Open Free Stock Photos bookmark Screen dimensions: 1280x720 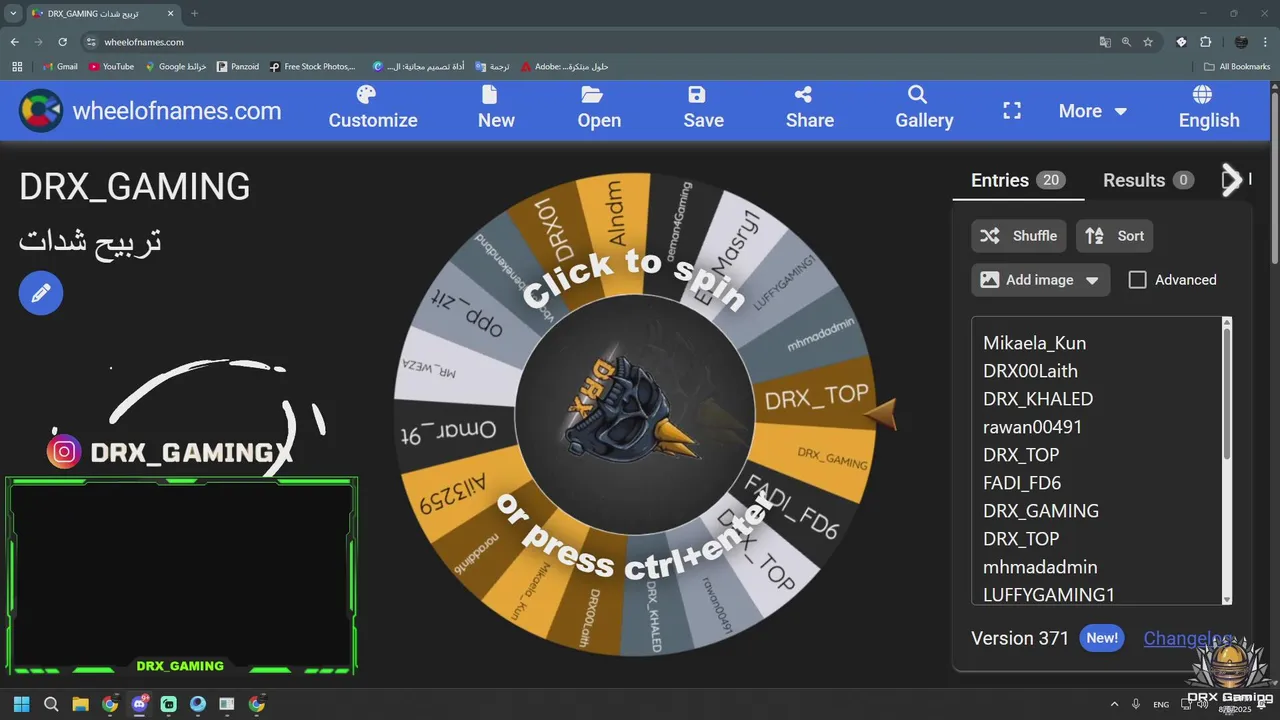[312, 67]
